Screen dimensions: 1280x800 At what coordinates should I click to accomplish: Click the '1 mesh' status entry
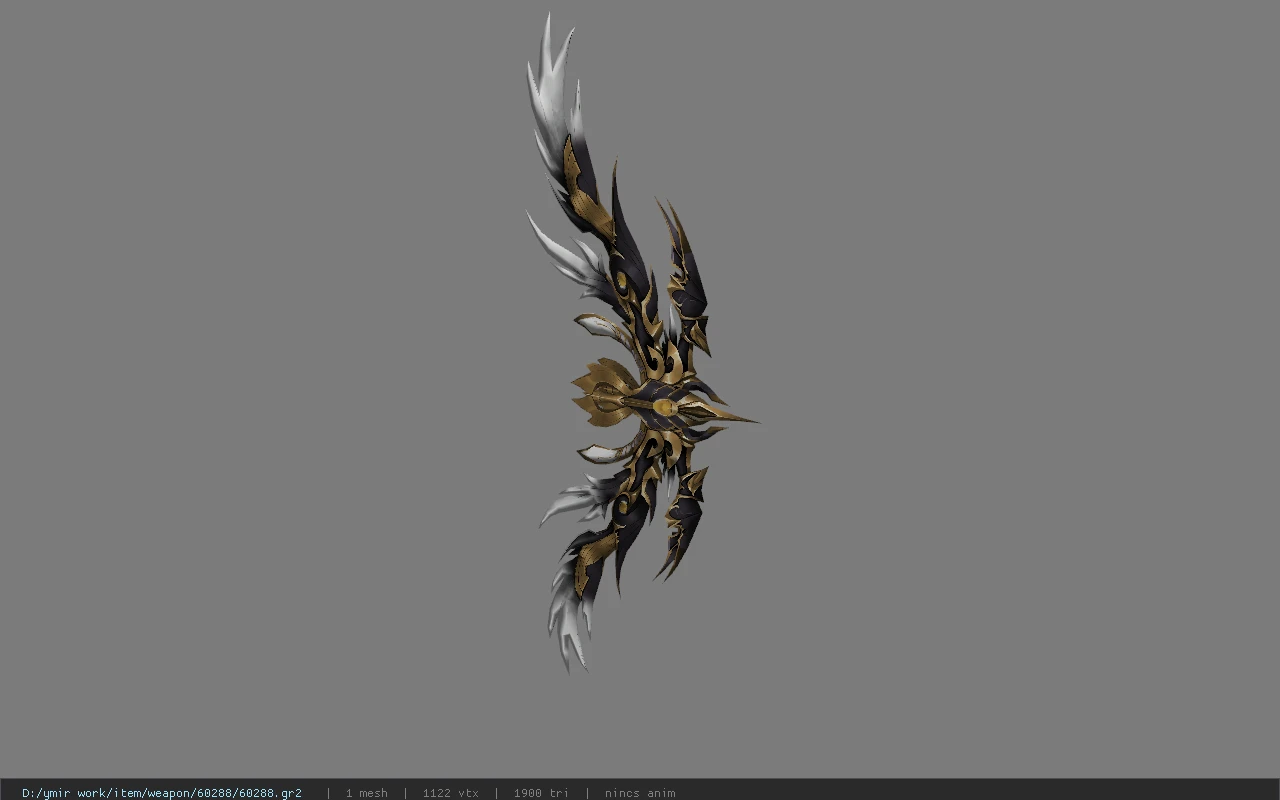(367, 793)
